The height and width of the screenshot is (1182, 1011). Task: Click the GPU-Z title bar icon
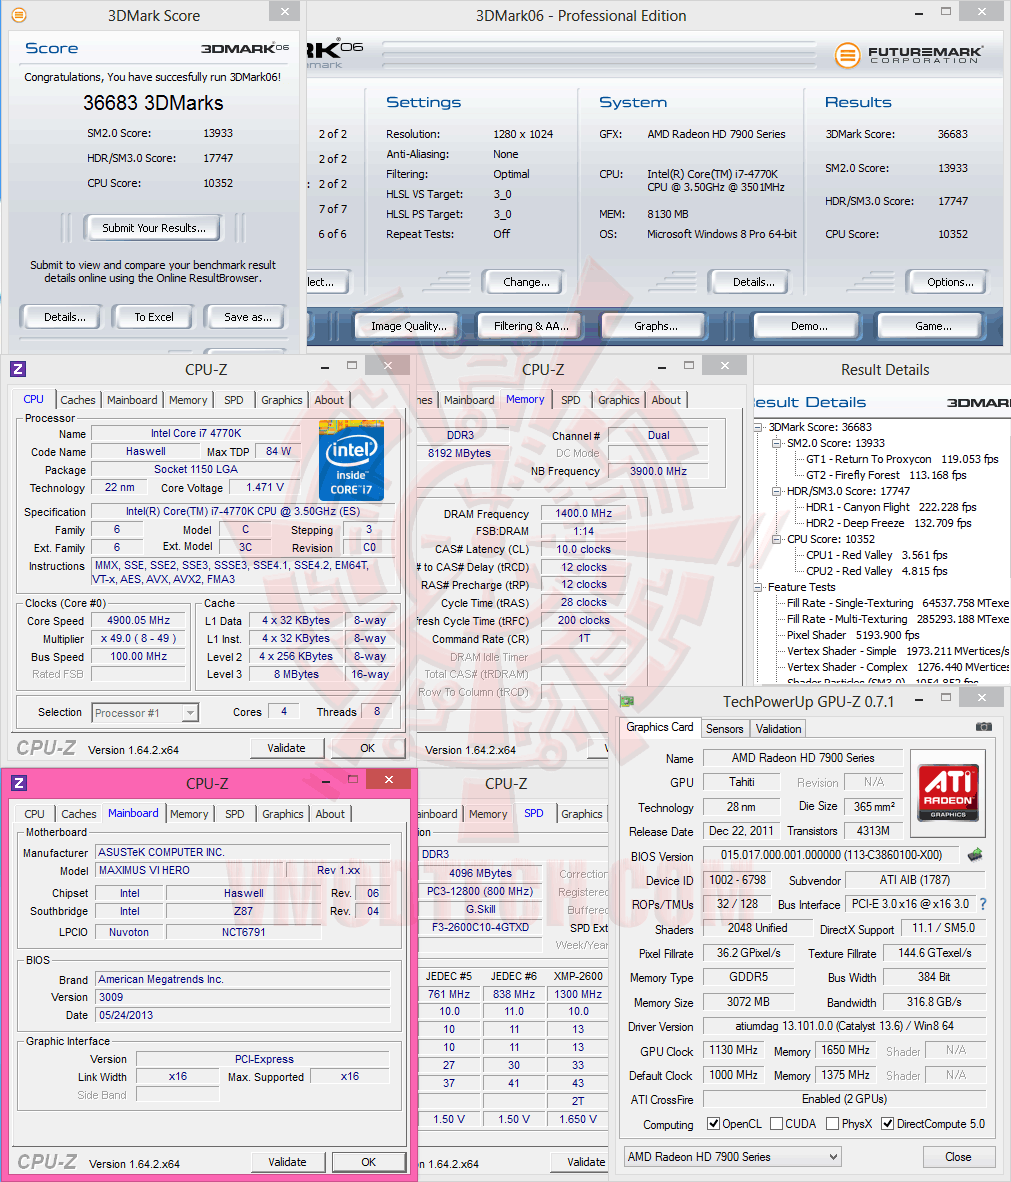[627, 702]
